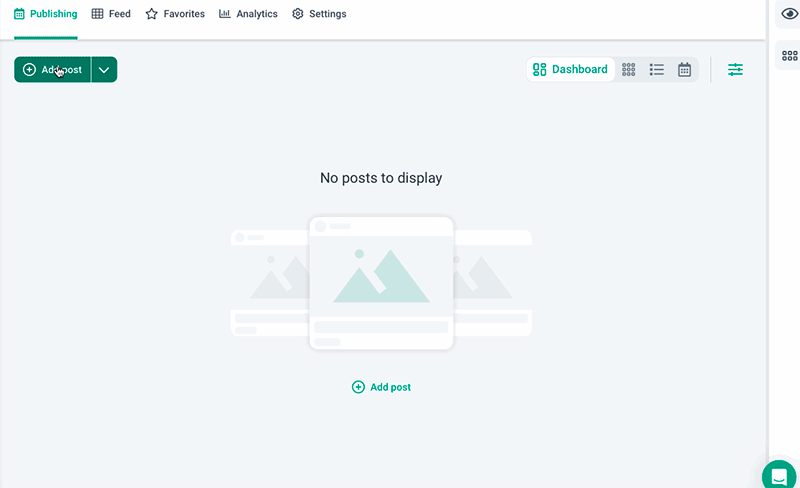
Task: Switch to grid view layout
Action: tap(629, 70)
